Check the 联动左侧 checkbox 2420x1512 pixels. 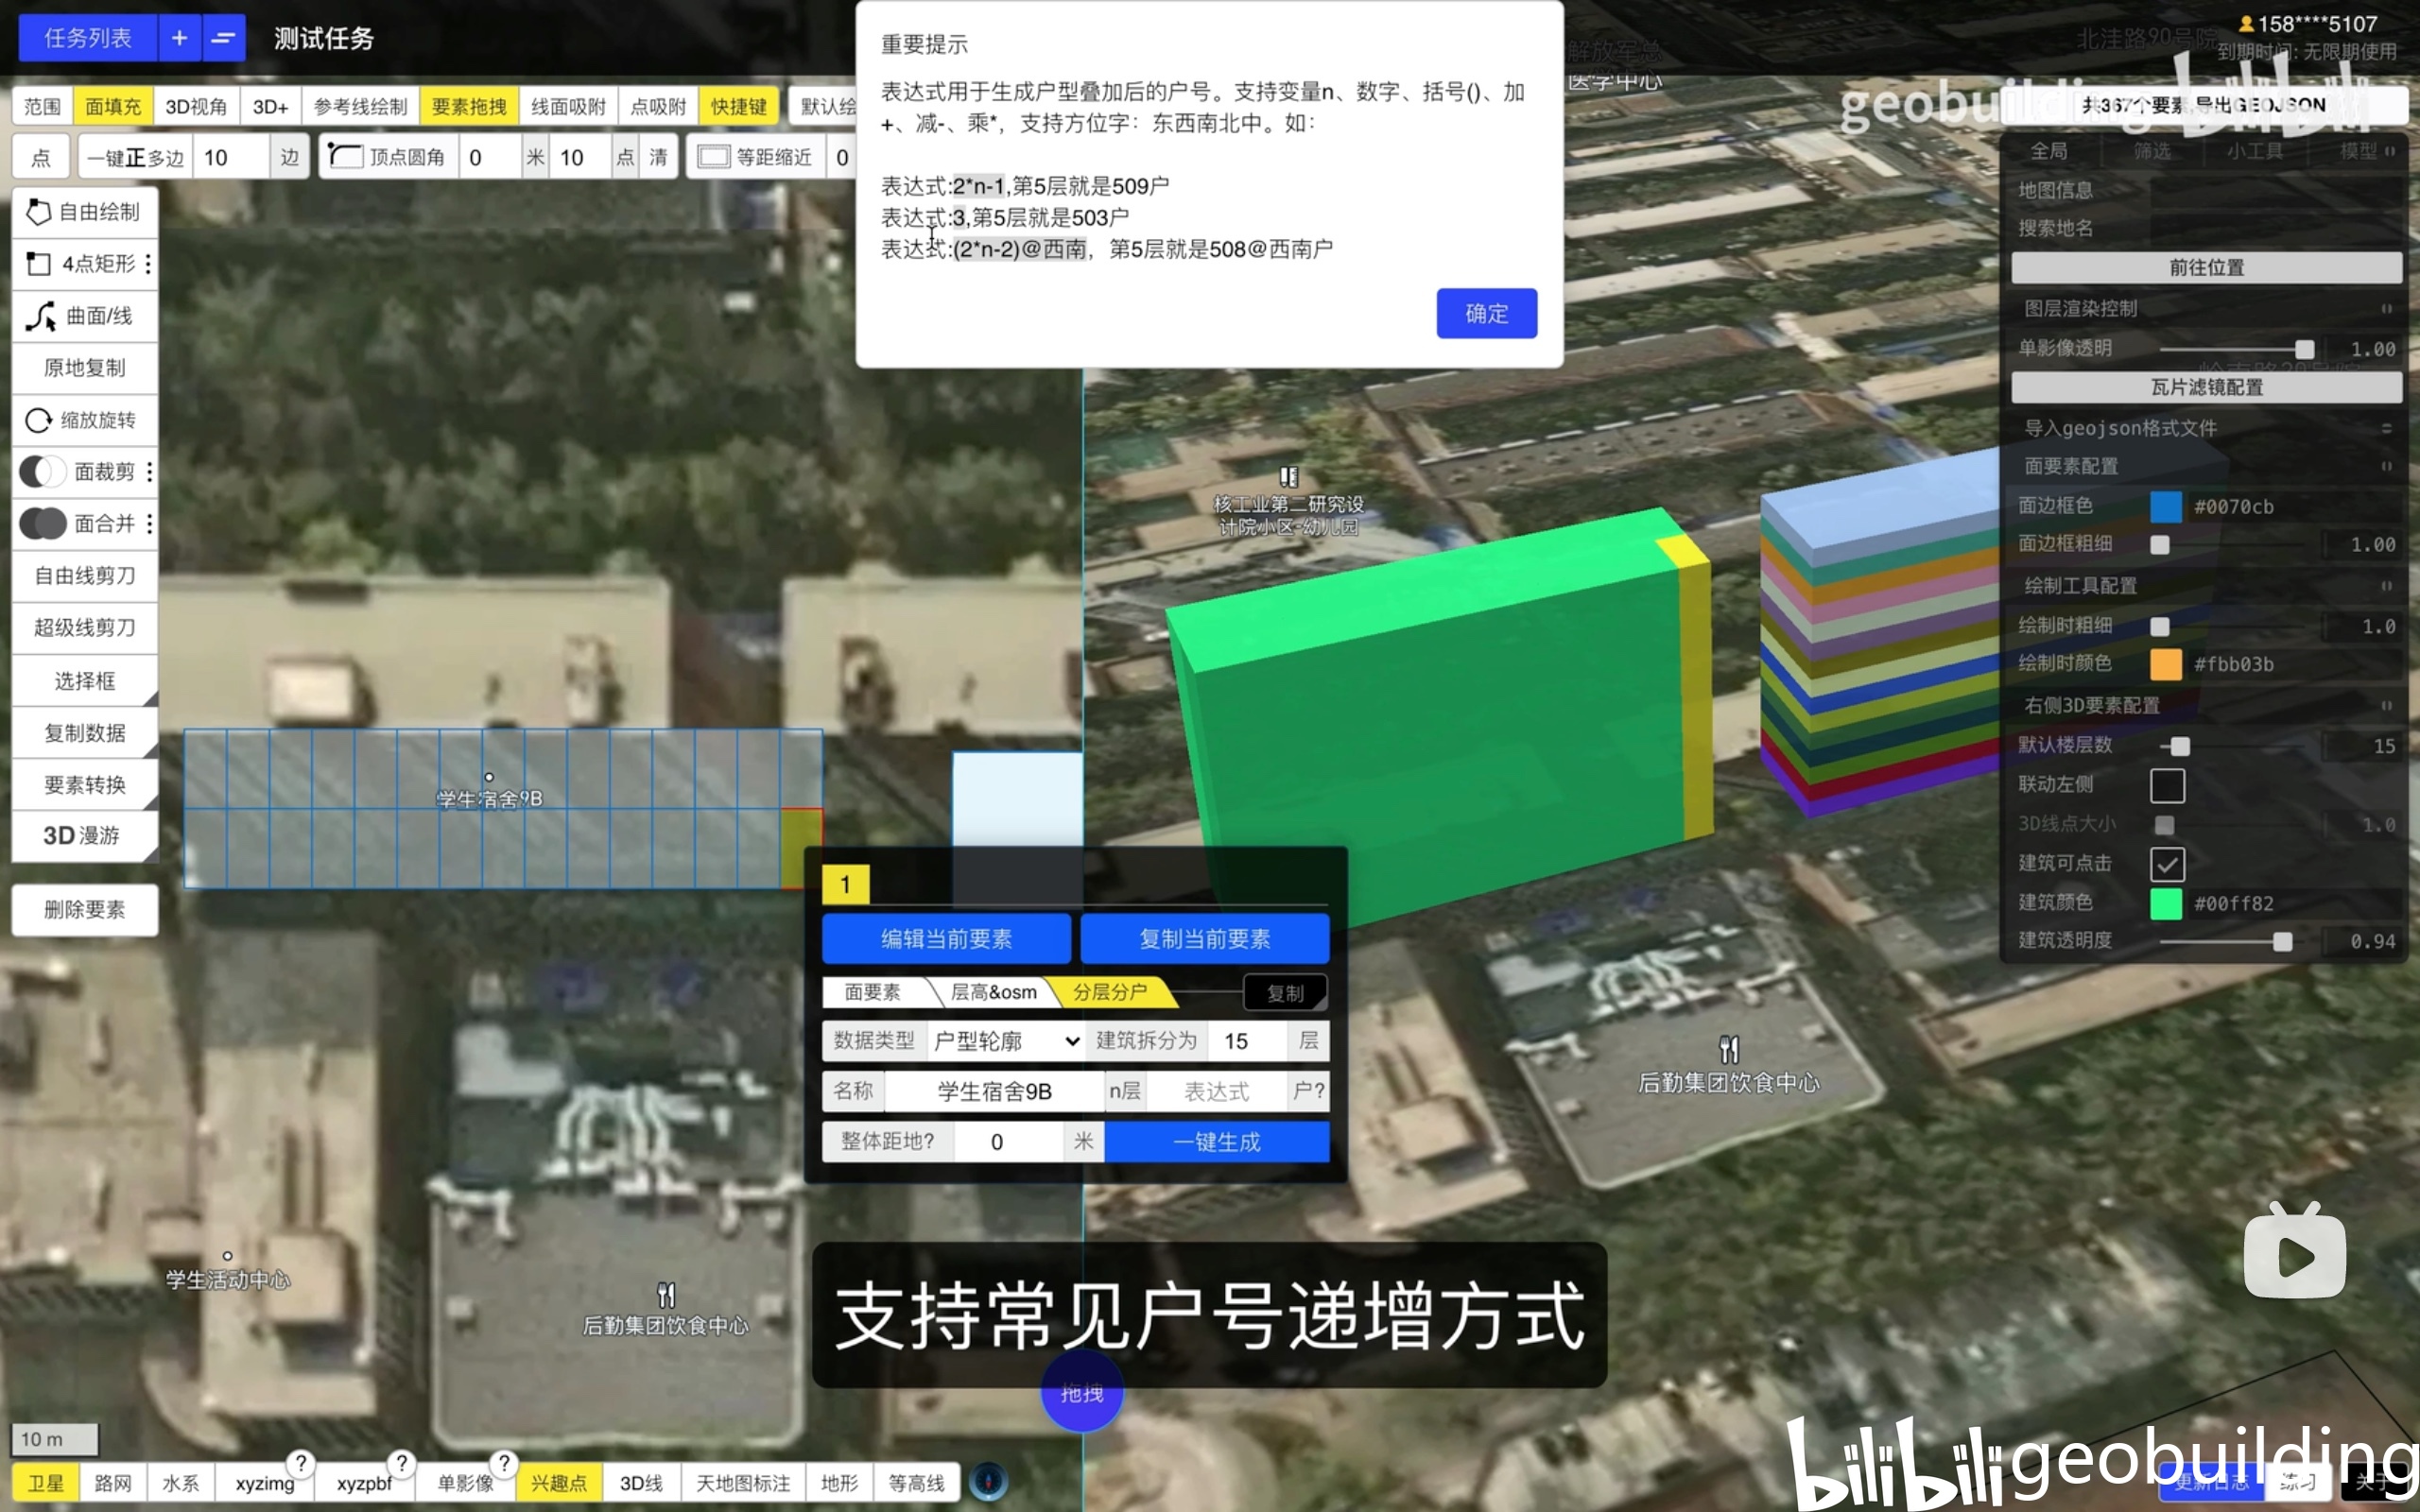pos(2166,785)
